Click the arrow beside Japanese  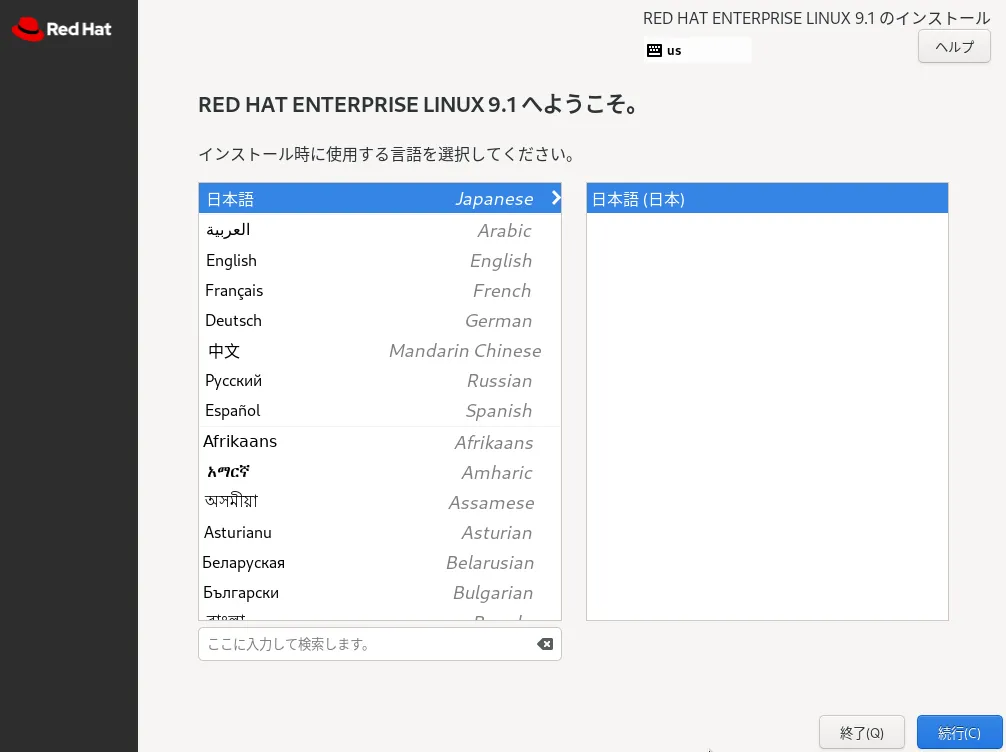click(556, 198)
